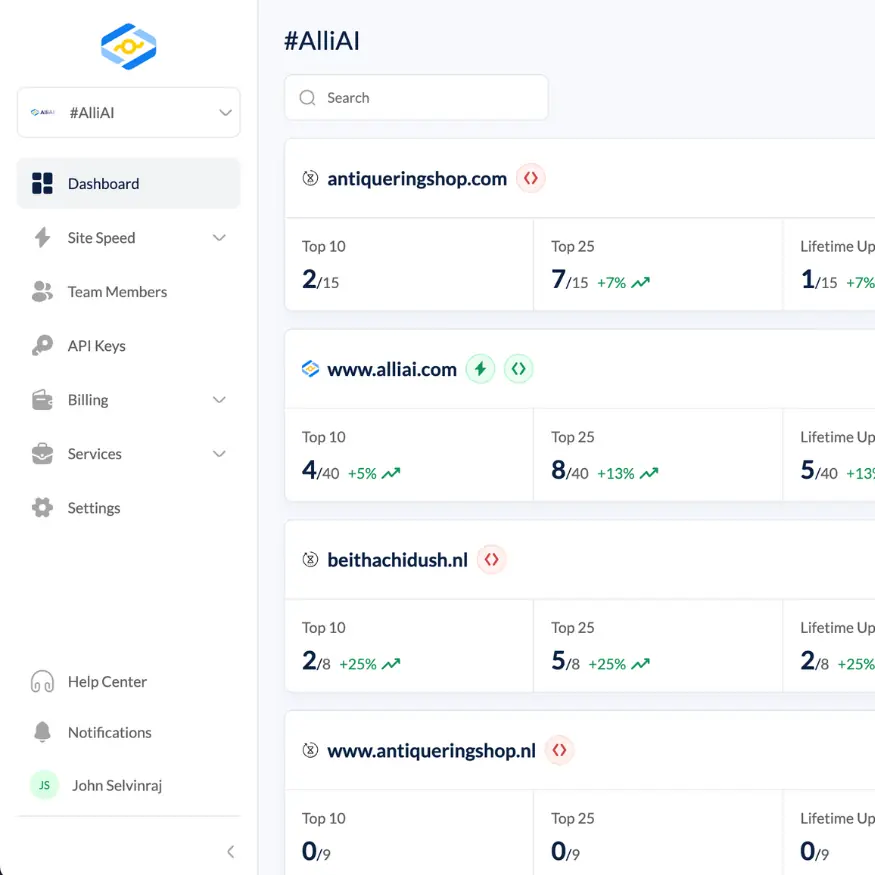Screen dimensions: 875x875
Task: Click red code icon beside www.antiqueringshop.nl
Action: coord(560,750)
